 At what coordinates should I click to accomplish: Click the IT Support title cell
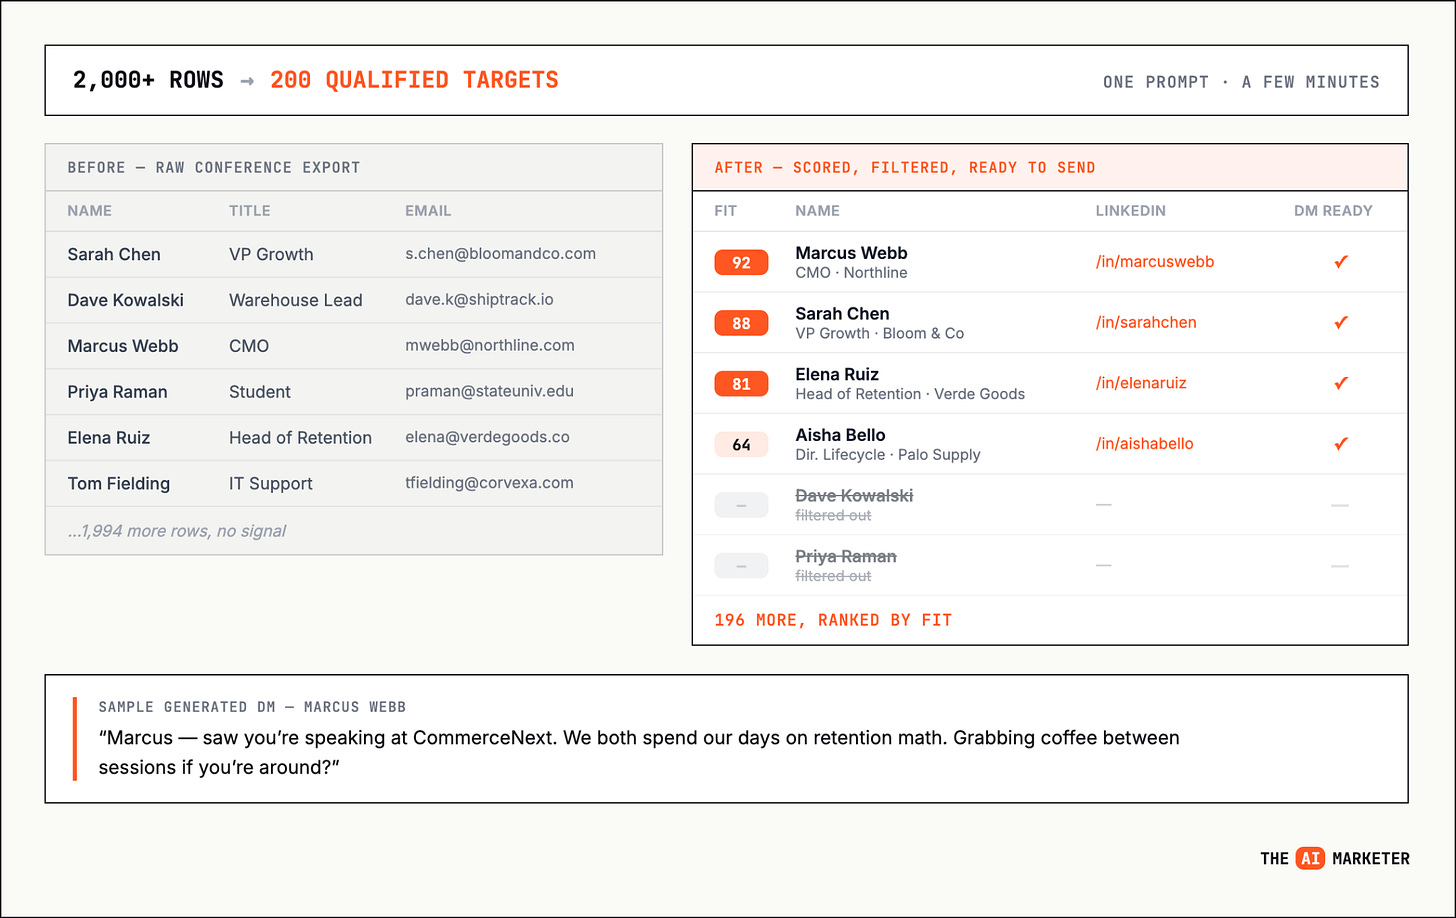[x=271, y=484]
